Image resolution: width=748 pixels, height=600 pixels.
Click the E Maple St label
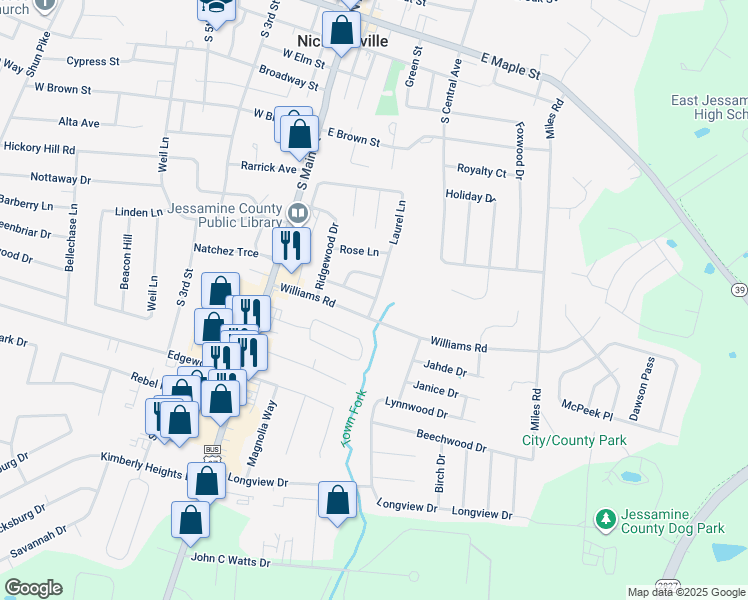coord(510,66)
